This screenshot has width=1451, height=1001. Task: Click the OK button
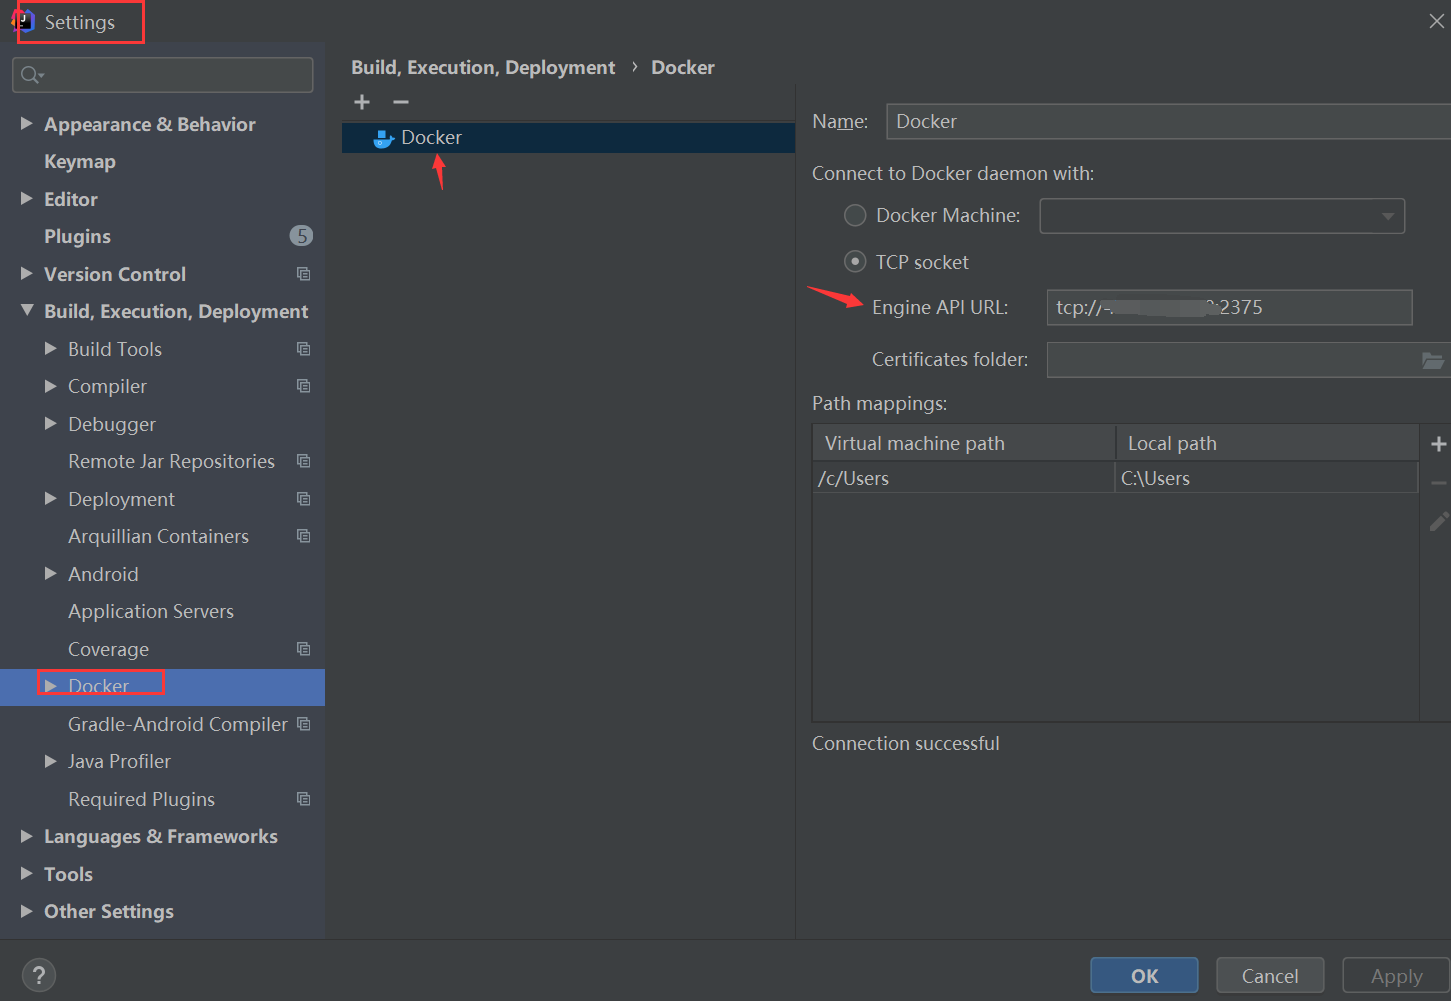1144,976
